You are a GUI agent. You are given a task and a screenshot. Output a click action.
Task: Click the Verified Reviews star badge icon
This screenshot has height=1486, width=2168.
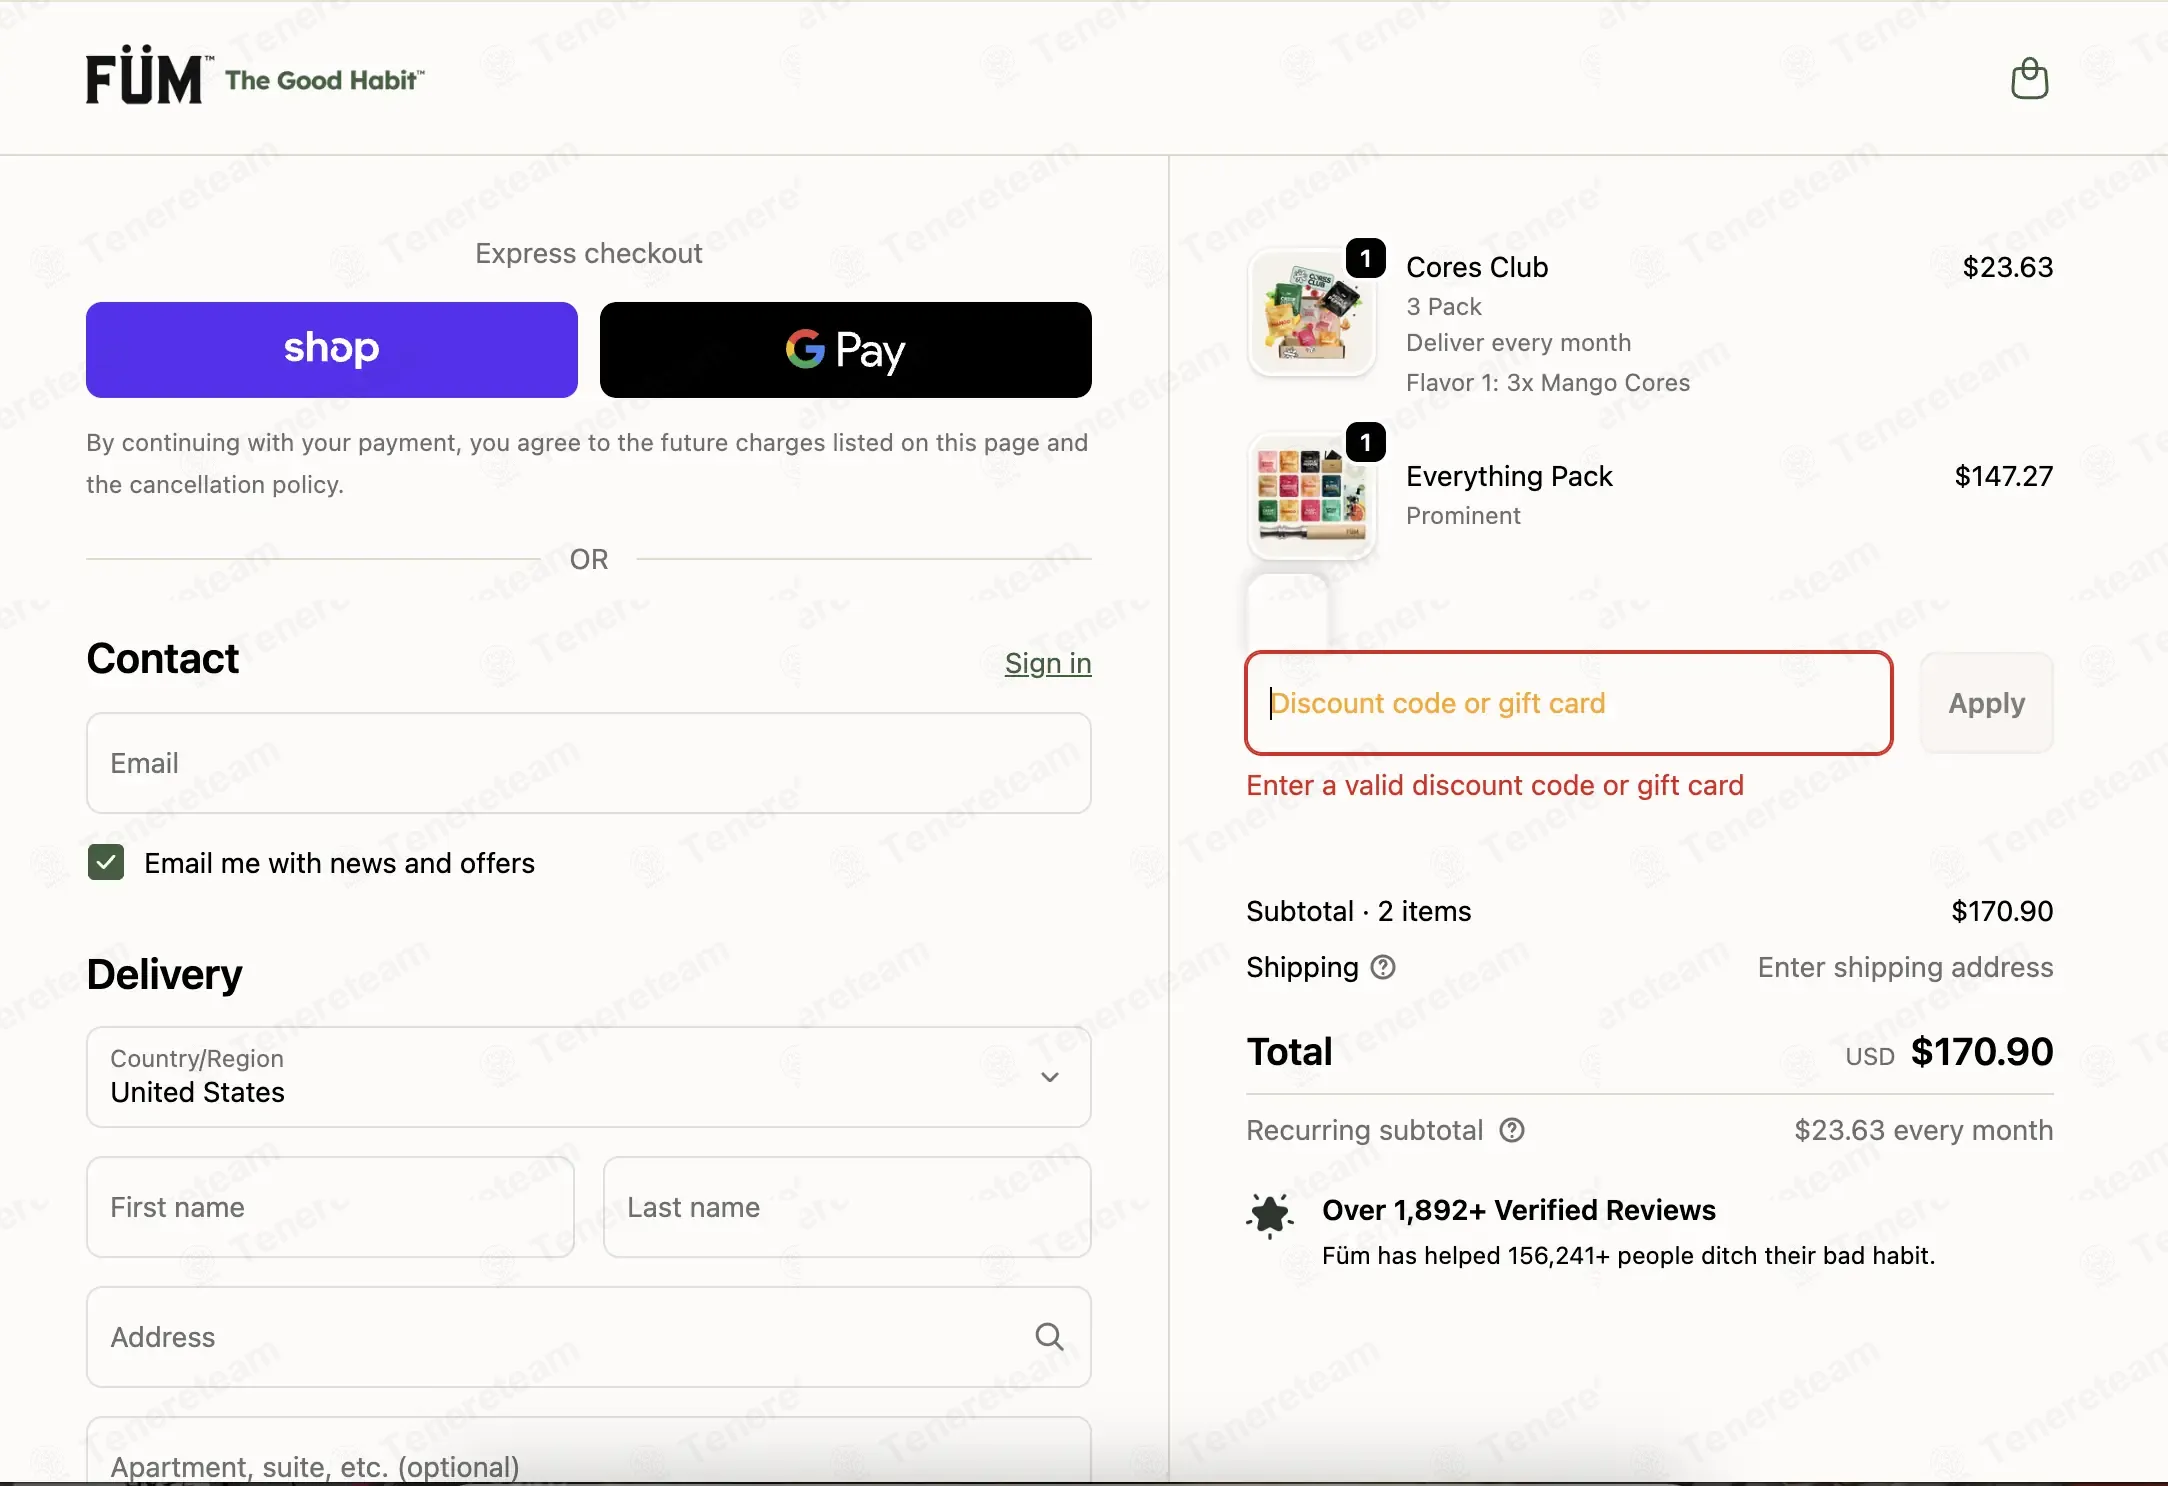click(1270, 1215)
